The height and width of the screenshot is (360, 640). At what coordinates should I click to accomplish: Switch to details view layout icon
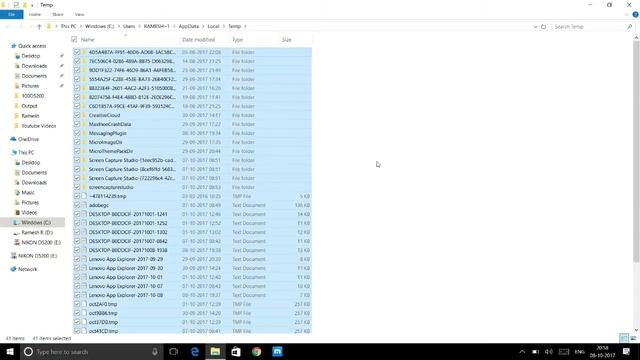(x=624, y=338)
